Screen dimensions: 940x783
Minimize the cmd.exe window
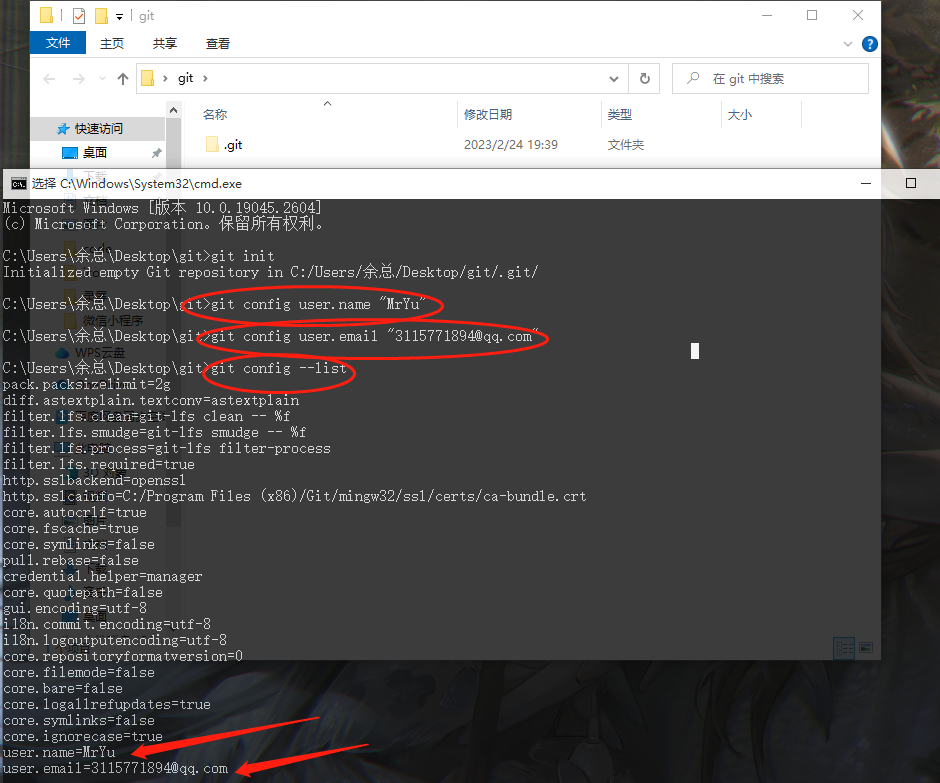point(866,183)
